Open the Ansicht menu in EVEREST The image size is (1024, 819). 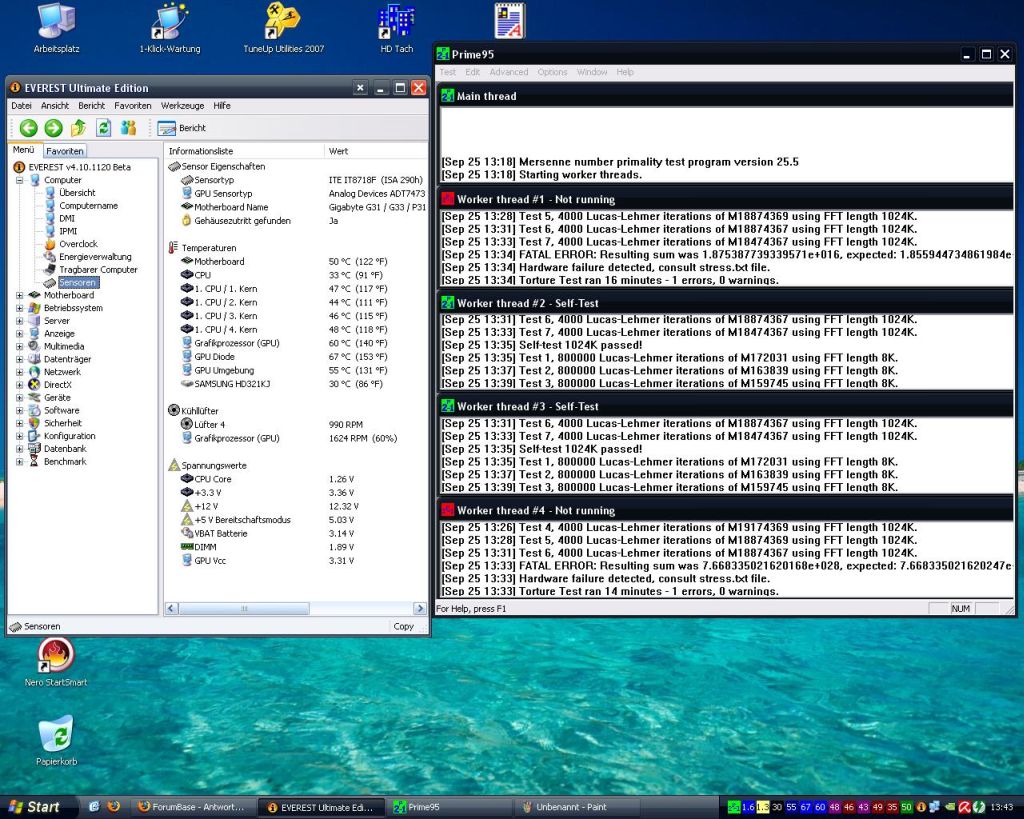(55, 106)
